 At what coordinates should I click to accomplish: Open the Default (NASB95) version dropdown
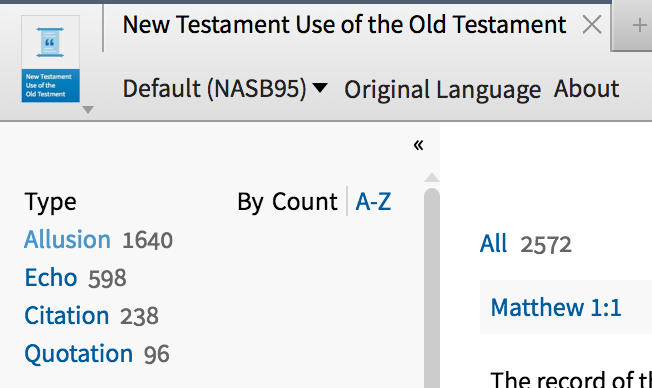point(225,89)
